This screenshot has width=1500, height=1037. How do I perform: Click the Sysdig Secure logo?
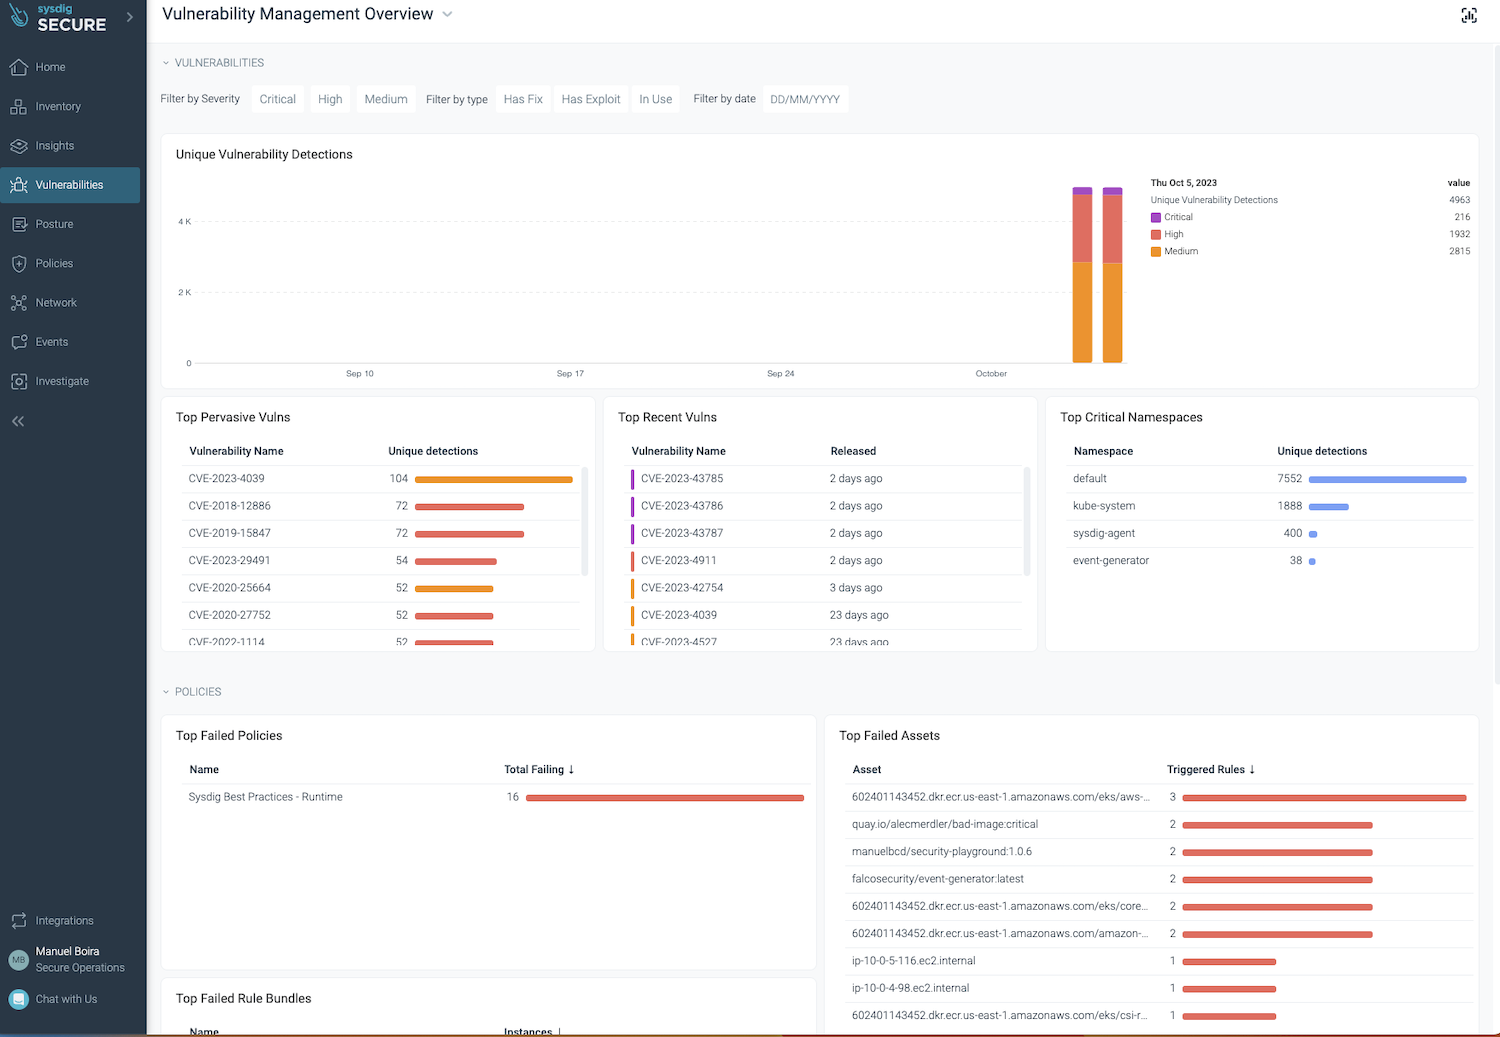(58, 18)
